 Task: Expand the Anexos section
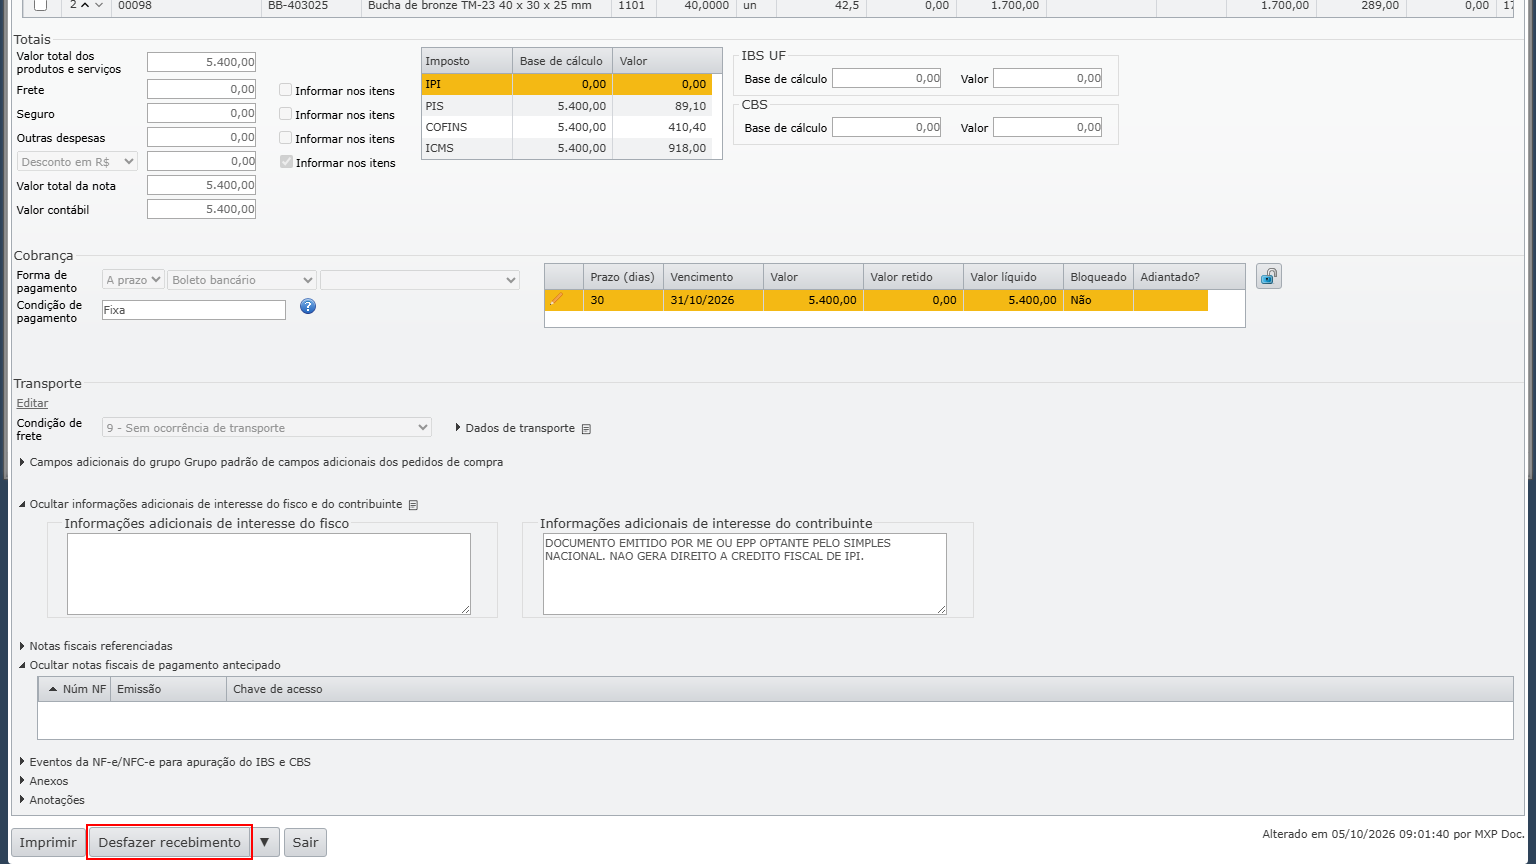43,781
